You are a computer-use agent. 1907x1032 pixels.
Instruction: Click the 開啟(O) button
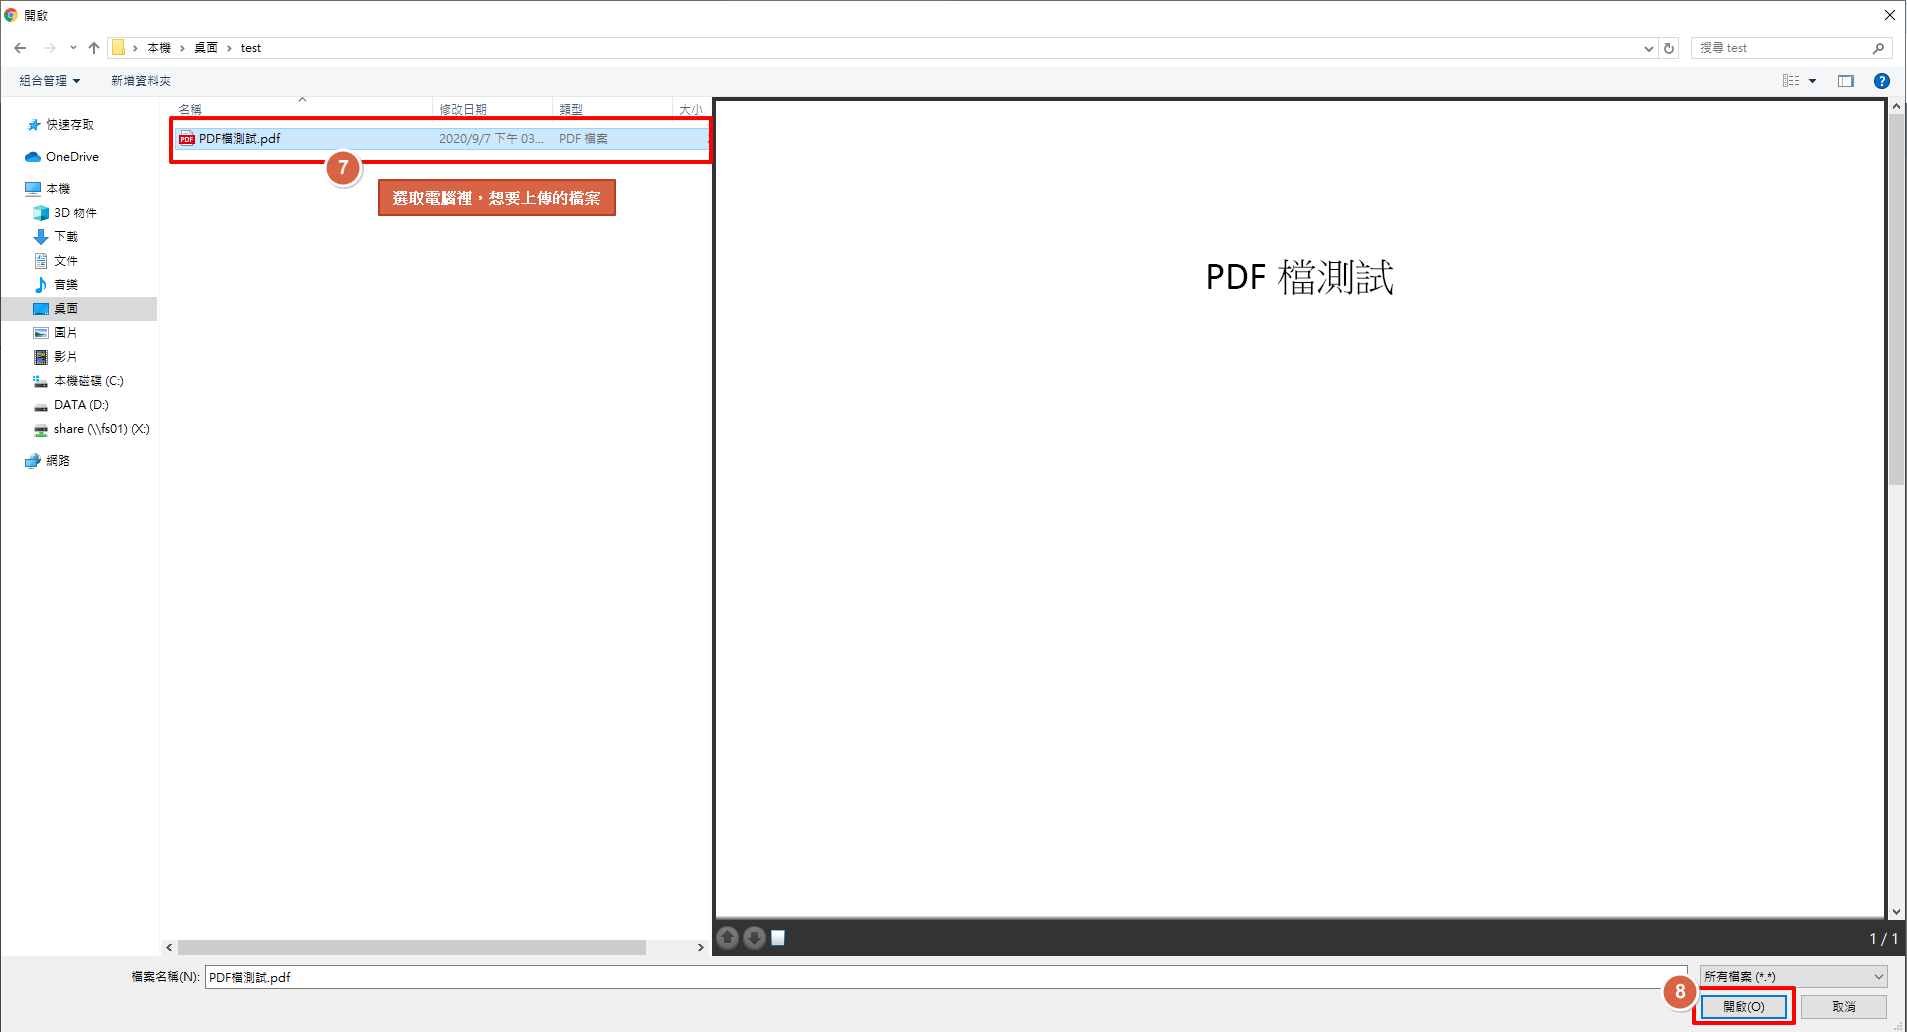click(1743, 1007)
